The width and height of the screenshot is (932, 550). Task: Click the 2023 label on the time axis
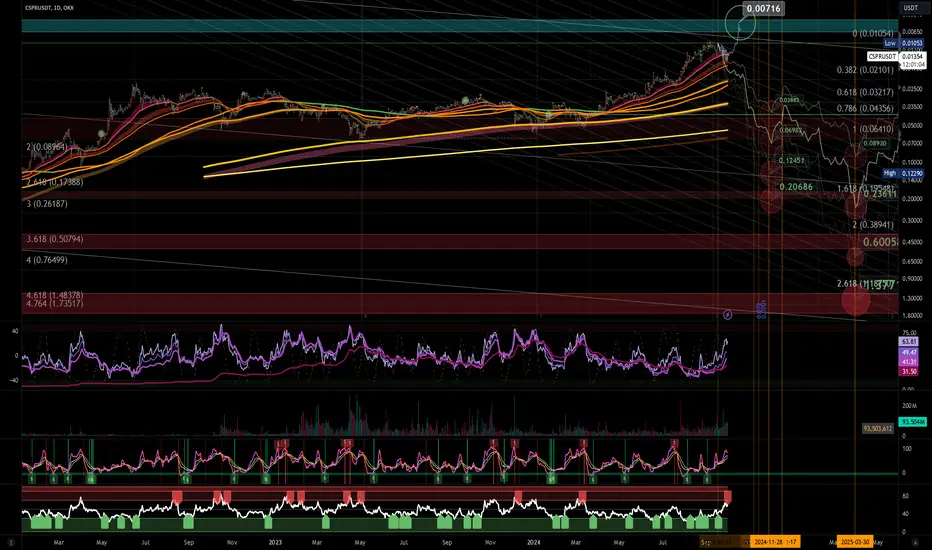point(275,542)
